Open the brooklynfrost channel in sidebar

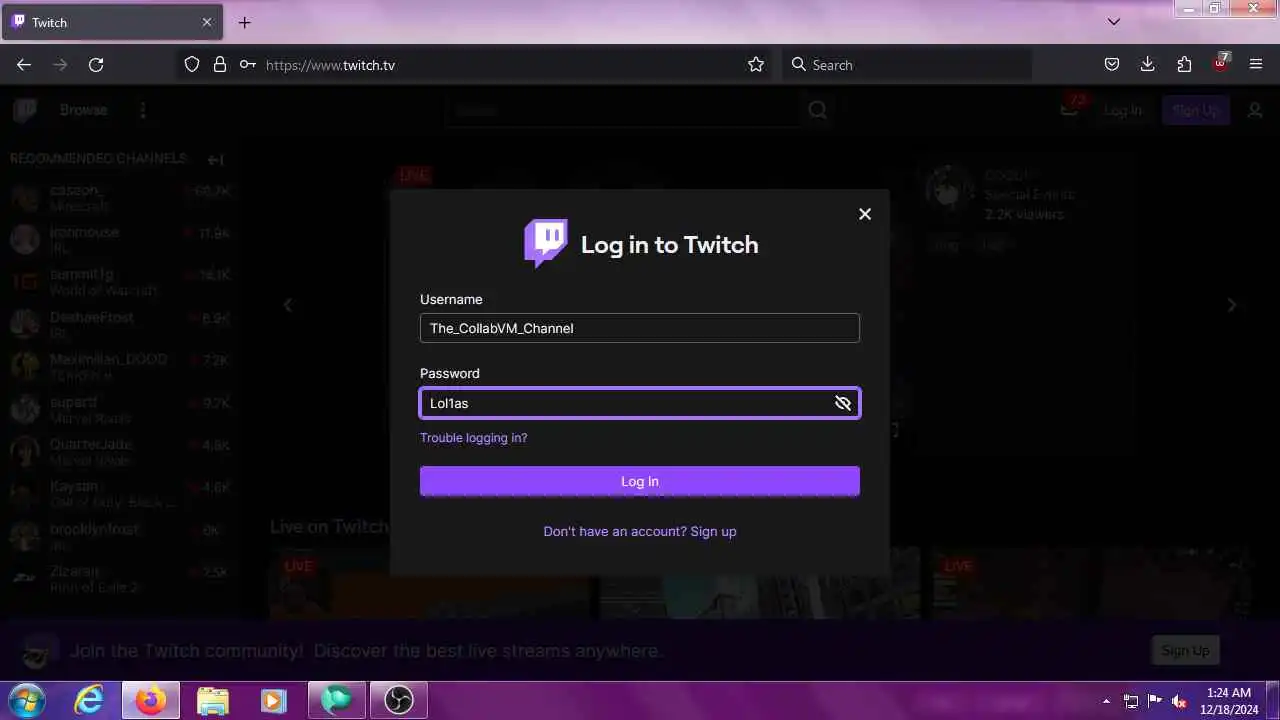point(120,535)
